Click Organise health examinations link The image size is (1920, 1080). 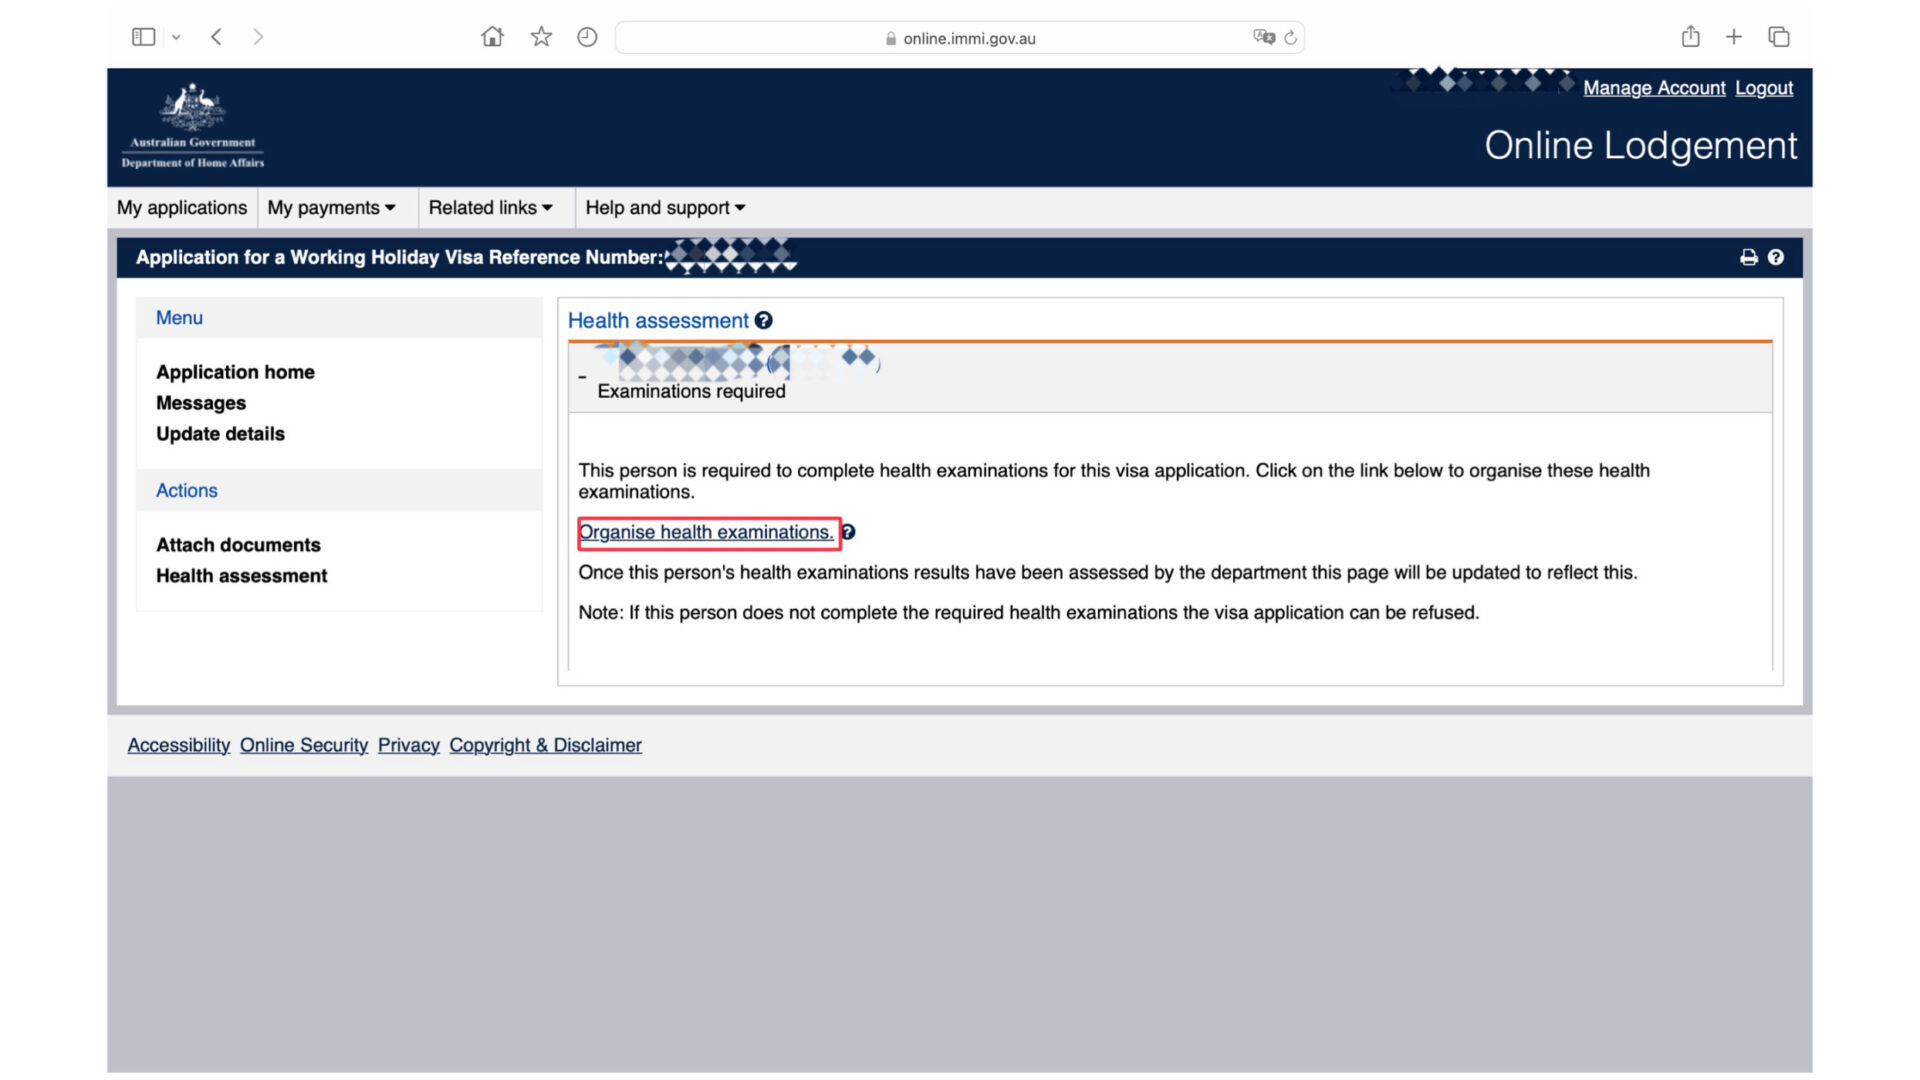tap(706, 532)
